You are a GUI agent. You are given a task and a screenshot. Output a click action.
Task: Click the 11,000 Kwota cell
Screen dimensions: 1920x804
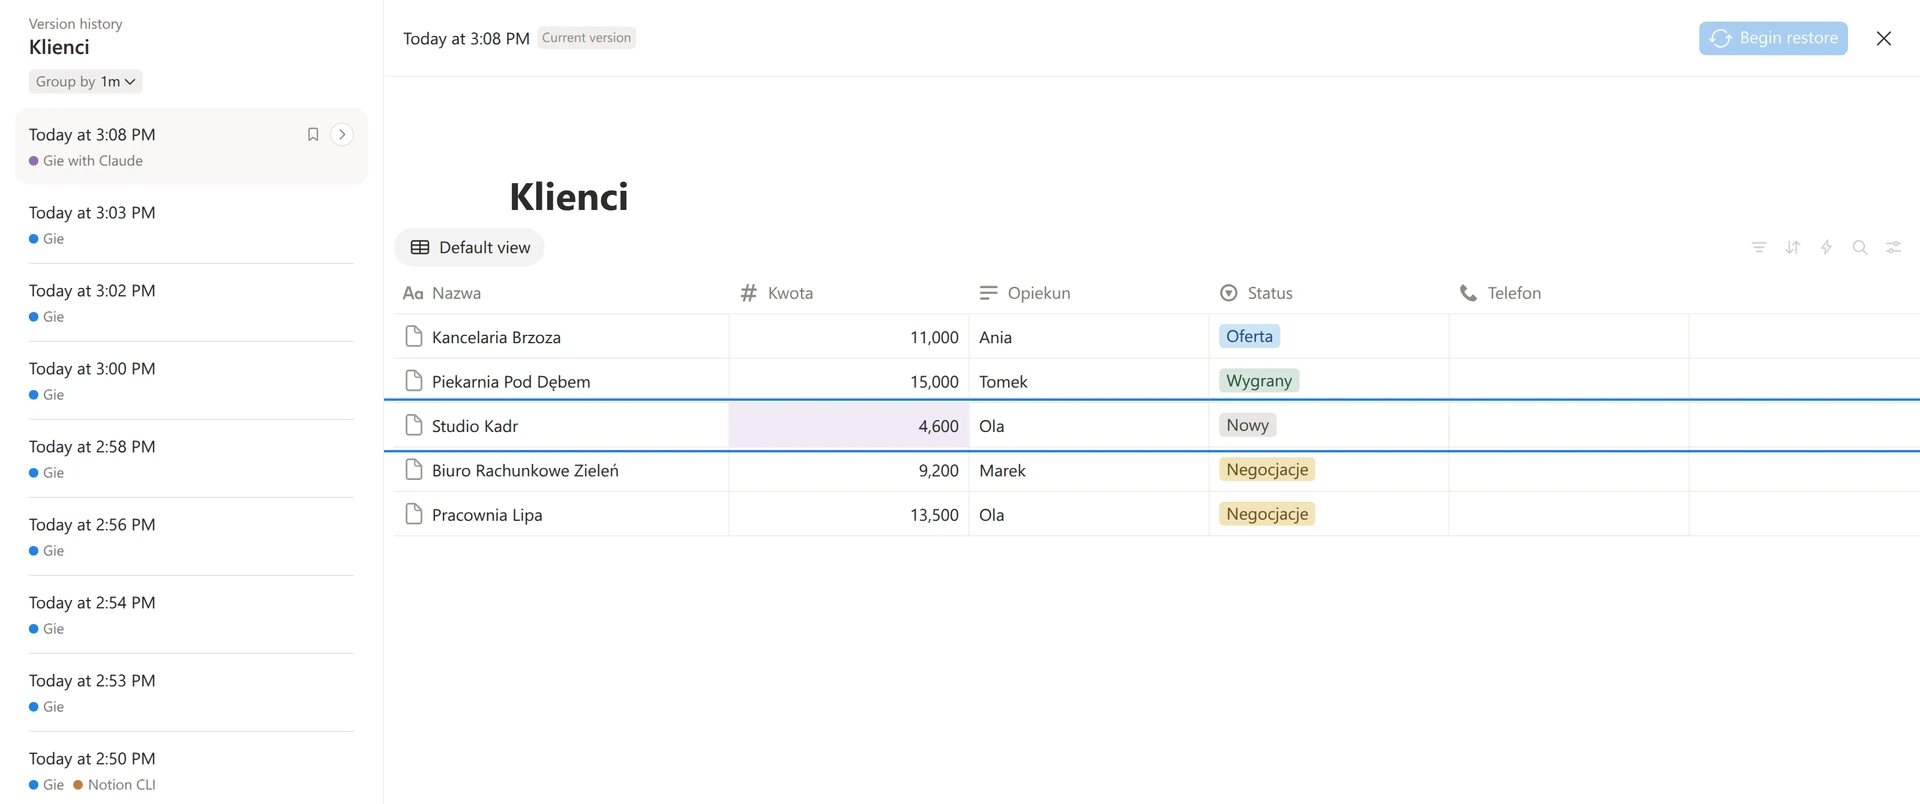pos(849,337)
